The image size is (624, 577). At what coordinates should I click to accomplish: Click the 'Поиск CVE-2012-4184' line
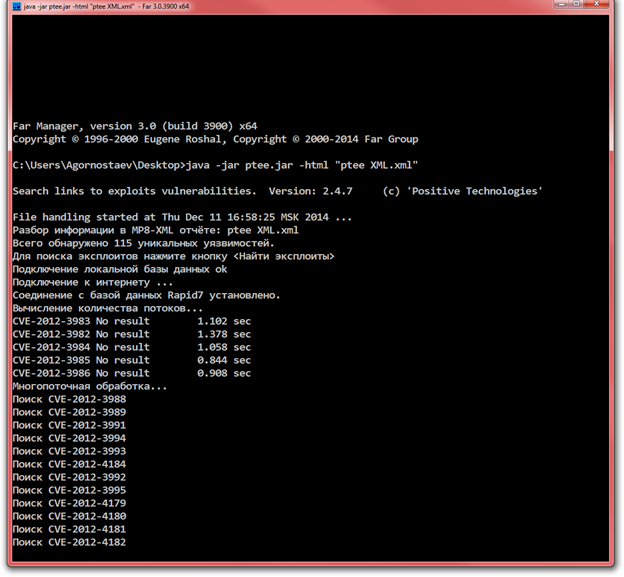(x=69, y=464)
